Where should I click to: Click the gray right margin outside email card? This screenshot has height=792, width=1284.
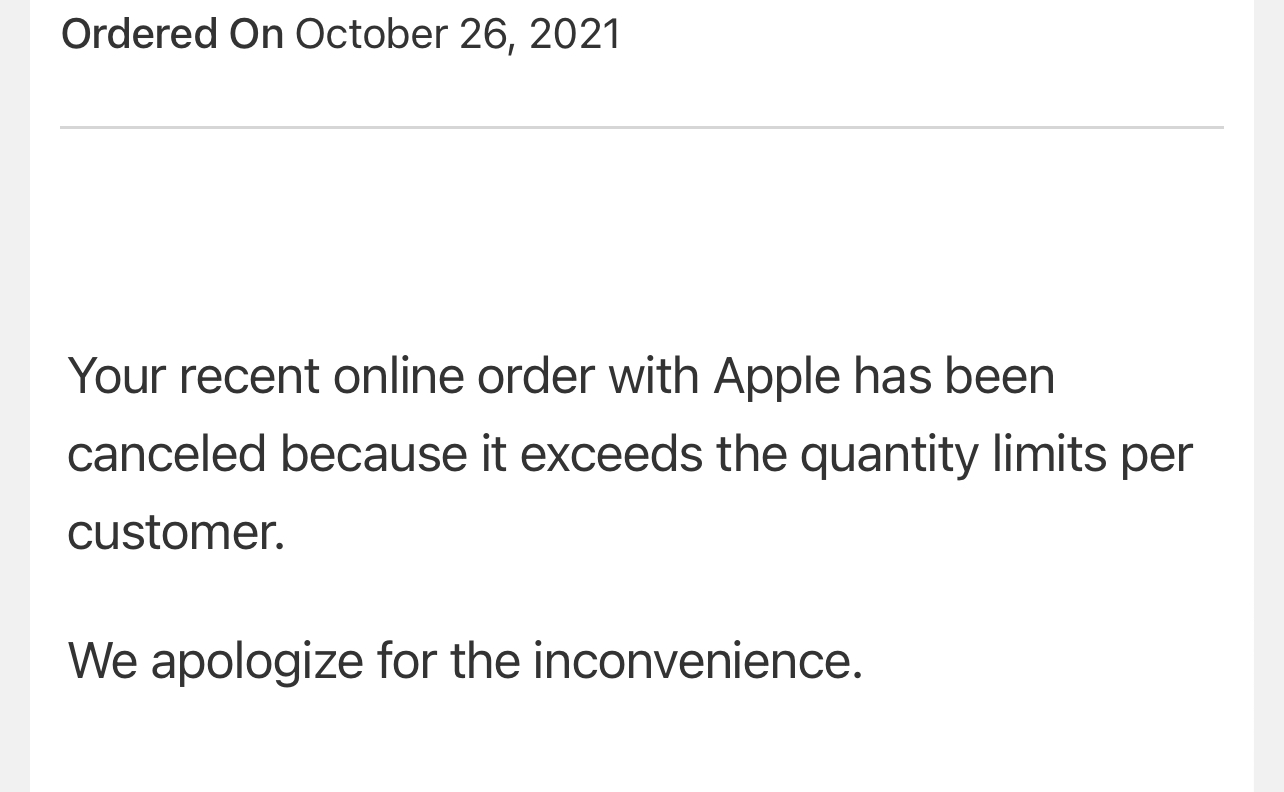click(x=1268, y=400)
